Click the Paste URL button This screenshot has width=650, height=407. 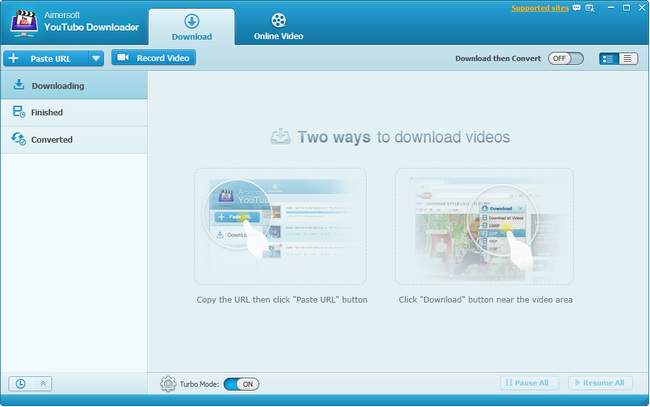pos(46,58)
